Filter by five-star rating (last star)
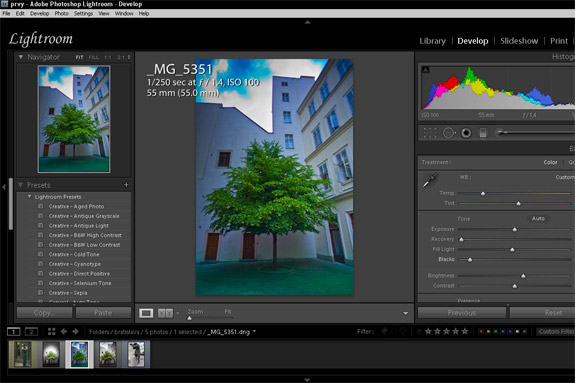 pos(465,332)
